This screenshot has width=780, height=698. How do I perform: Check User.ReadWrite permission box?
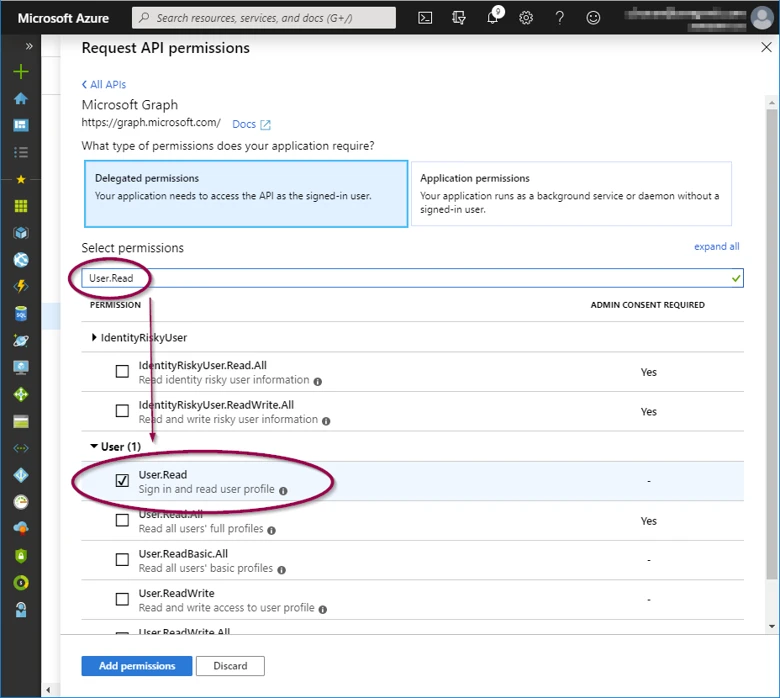pos(122,599)
